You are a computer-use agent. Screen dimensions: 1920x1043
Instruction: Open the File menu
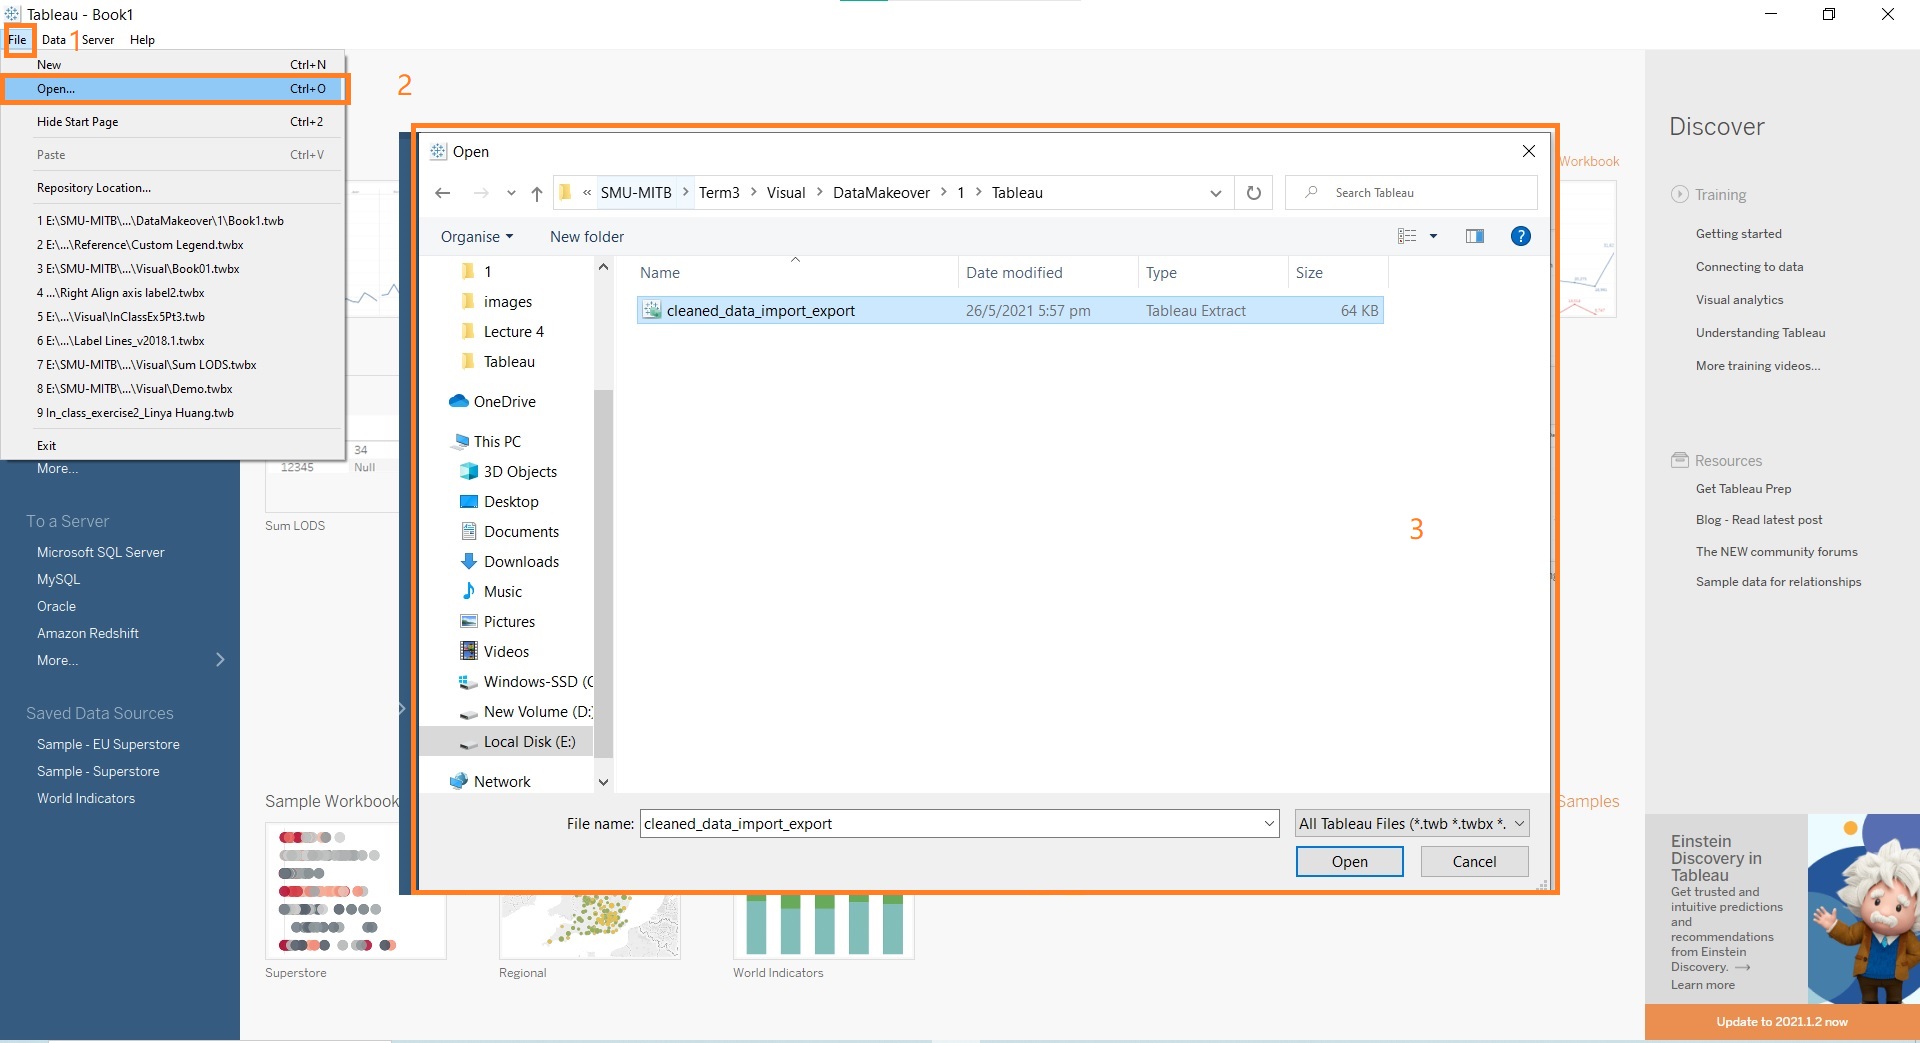click(x=17, y=40)
